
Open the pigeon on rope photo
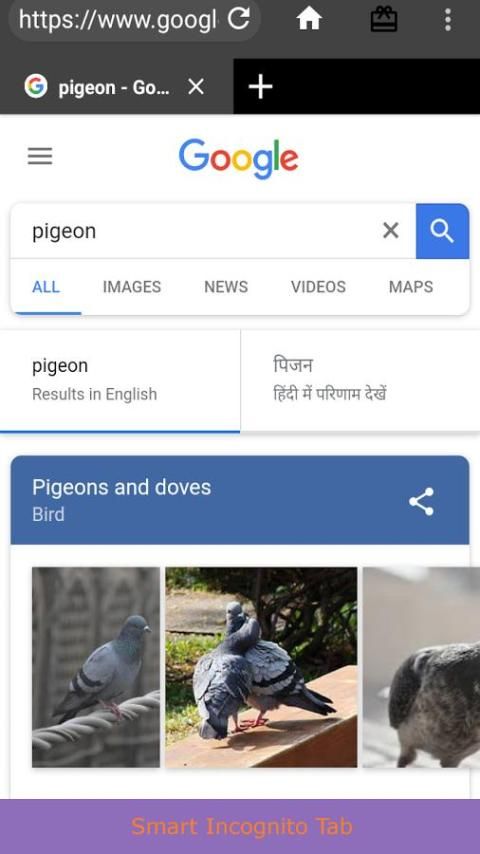(x=96, y=667)
